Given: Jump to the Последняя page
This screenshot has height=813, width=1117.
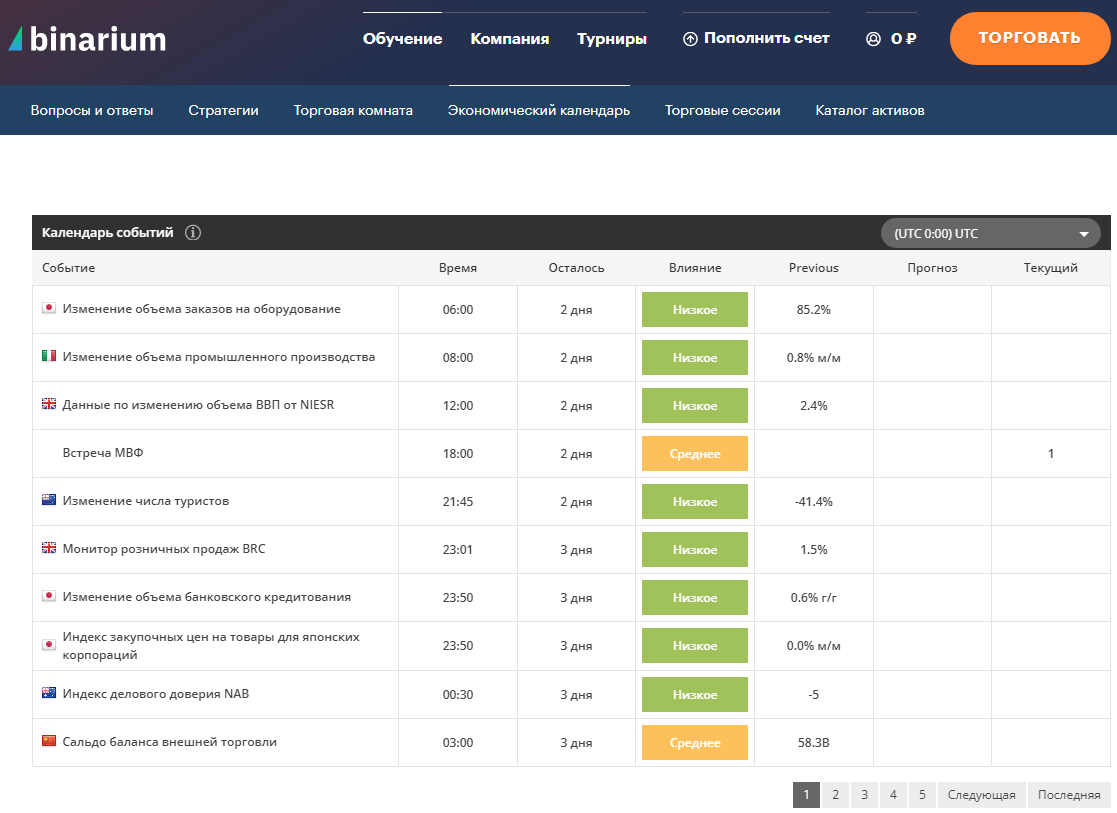Looking at the screenshot, I should coord(1068,795).
